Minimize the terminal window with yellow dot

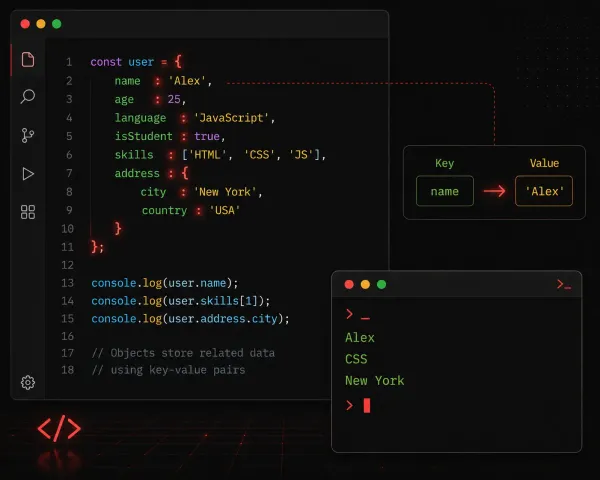pos(365,284)
